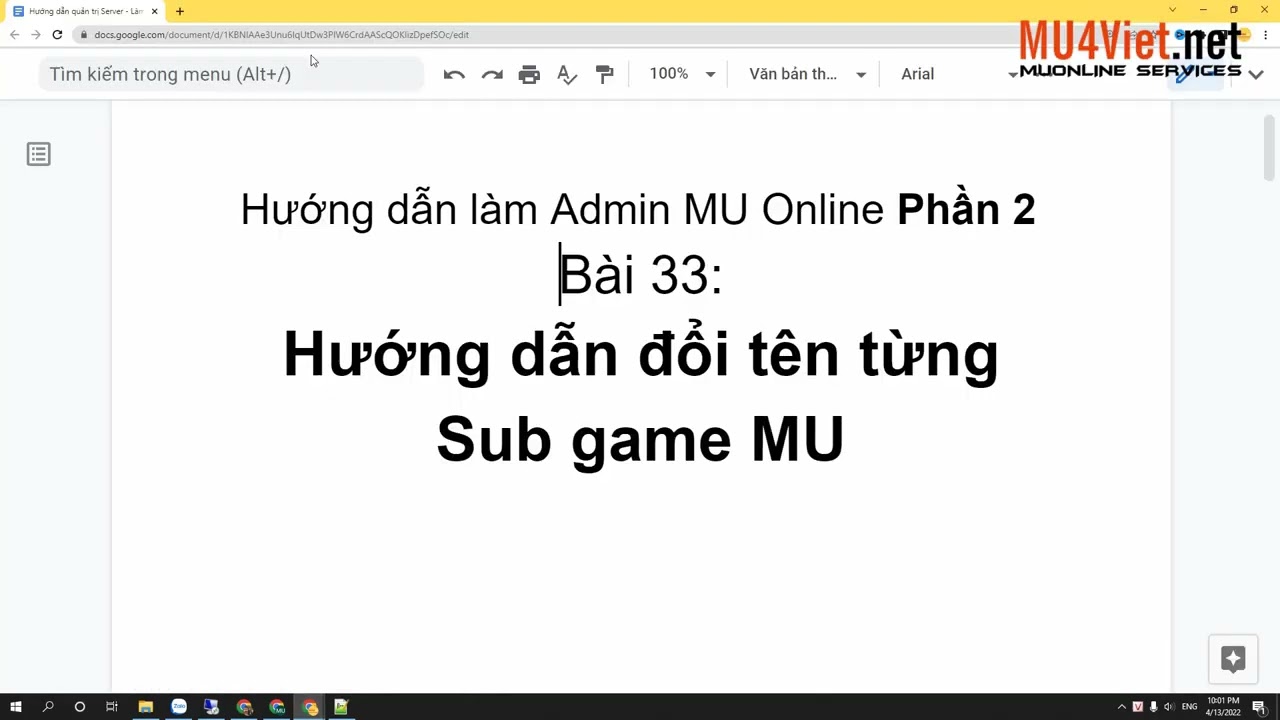Print the document using printer icon
Screen dimensions: 1280x720
[529, 74]
